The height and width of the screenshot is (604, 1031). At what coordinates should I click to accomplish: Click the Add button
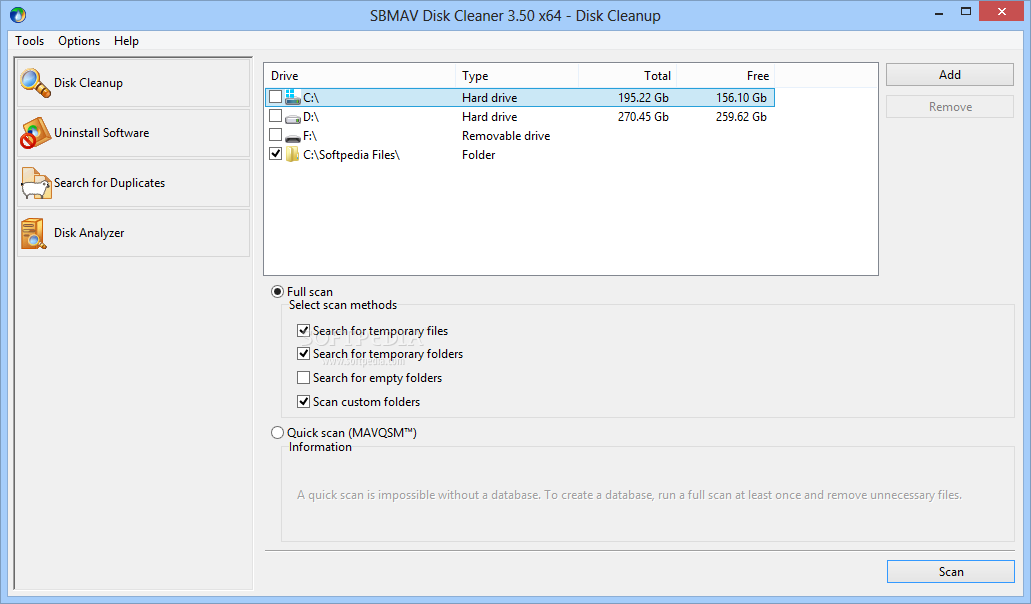tap(949, 75)
